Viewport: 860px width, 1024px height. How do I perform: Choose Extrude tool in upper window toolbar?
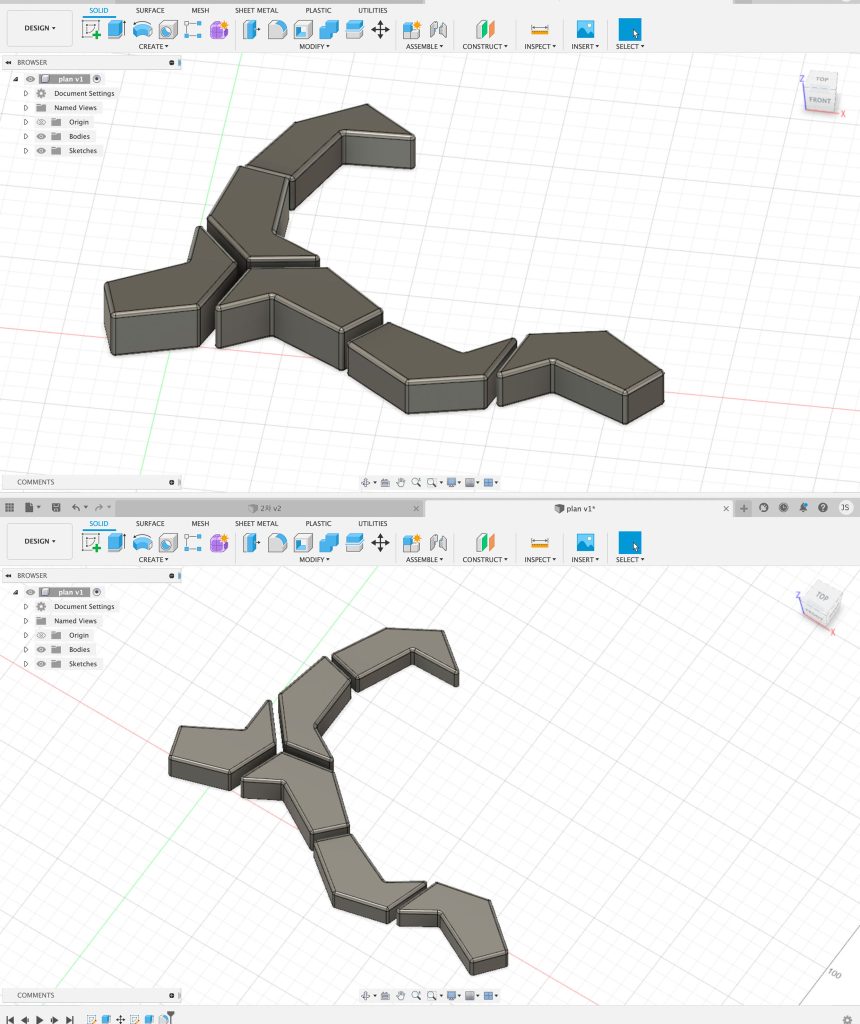[116, 29]
